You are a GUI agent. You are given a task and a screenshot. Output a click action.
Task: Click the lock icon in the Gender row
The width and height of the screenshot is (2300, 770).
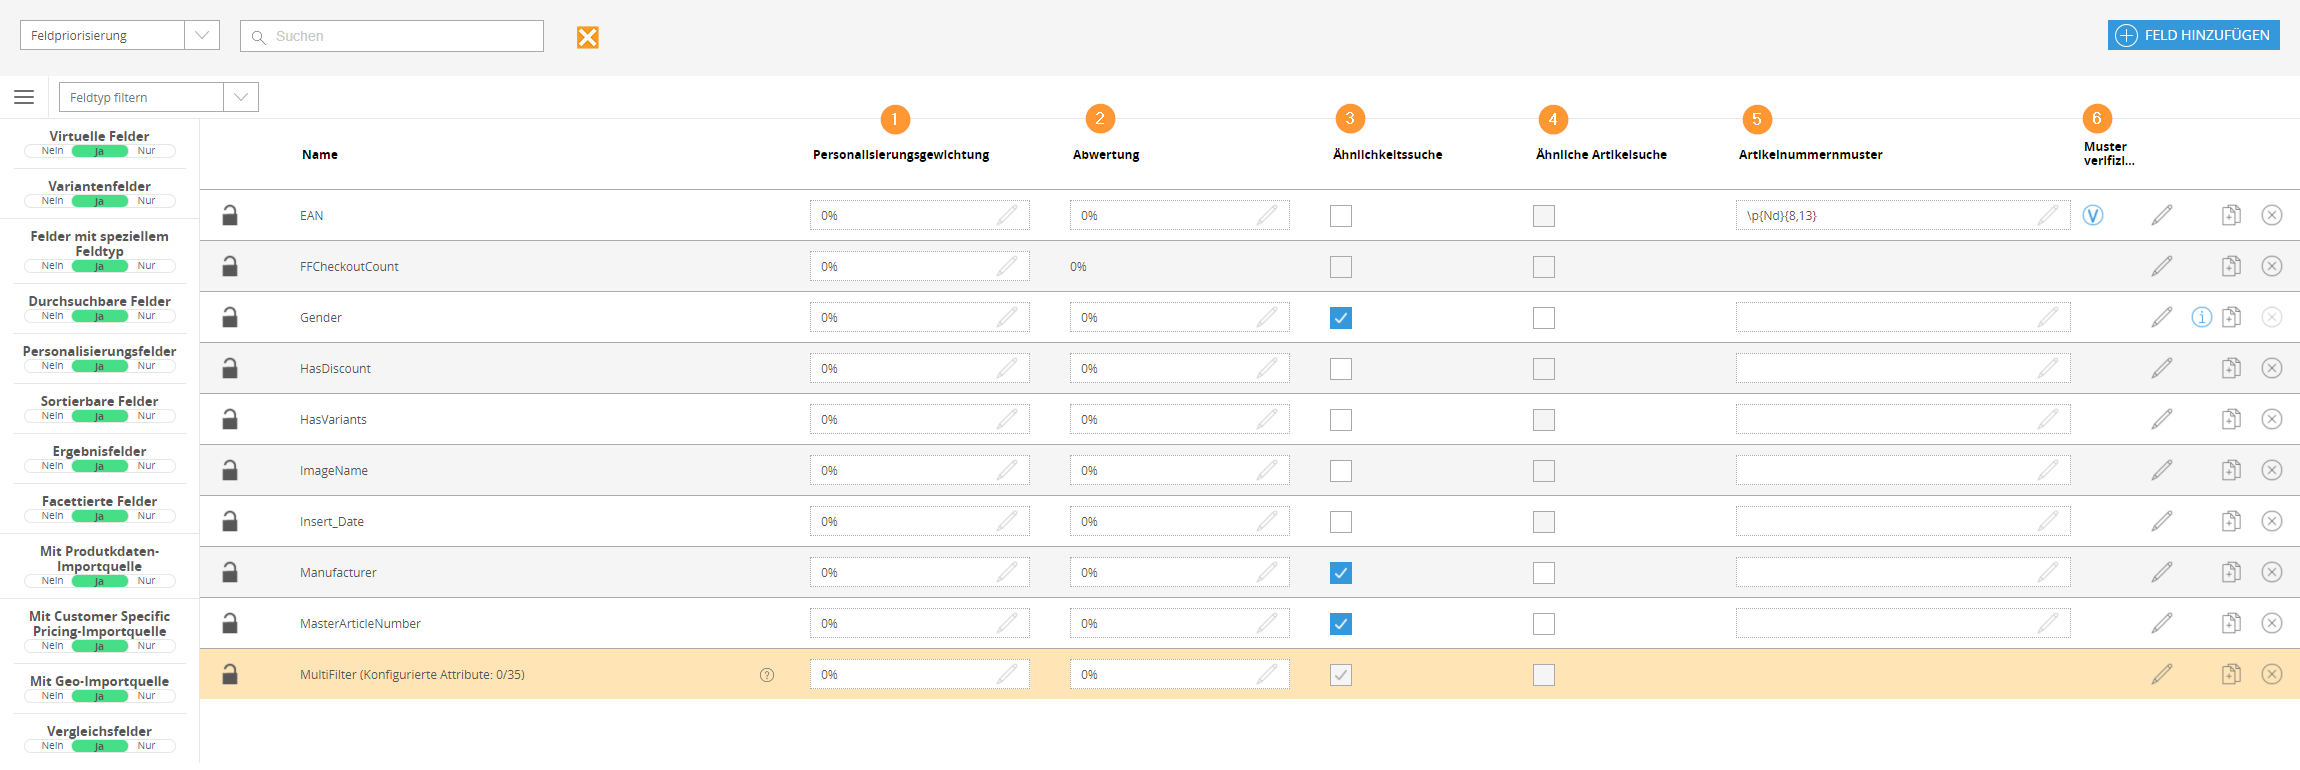230,317
